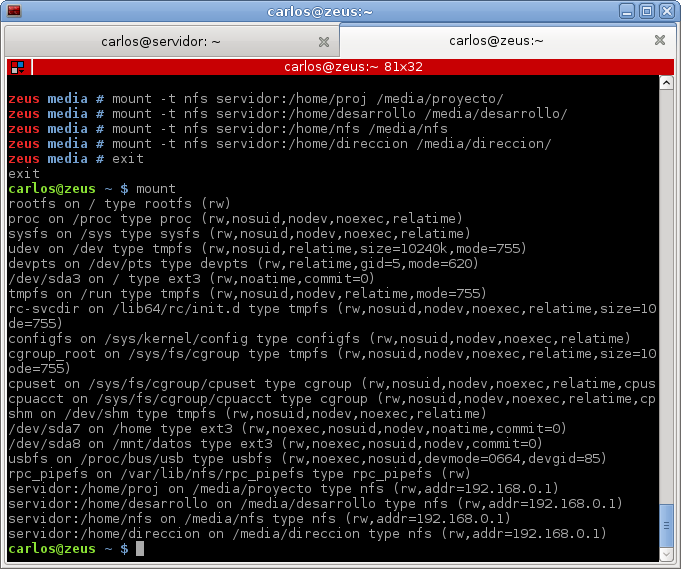Click the 'devpts on /dev/pts' line

pos(243,264)
